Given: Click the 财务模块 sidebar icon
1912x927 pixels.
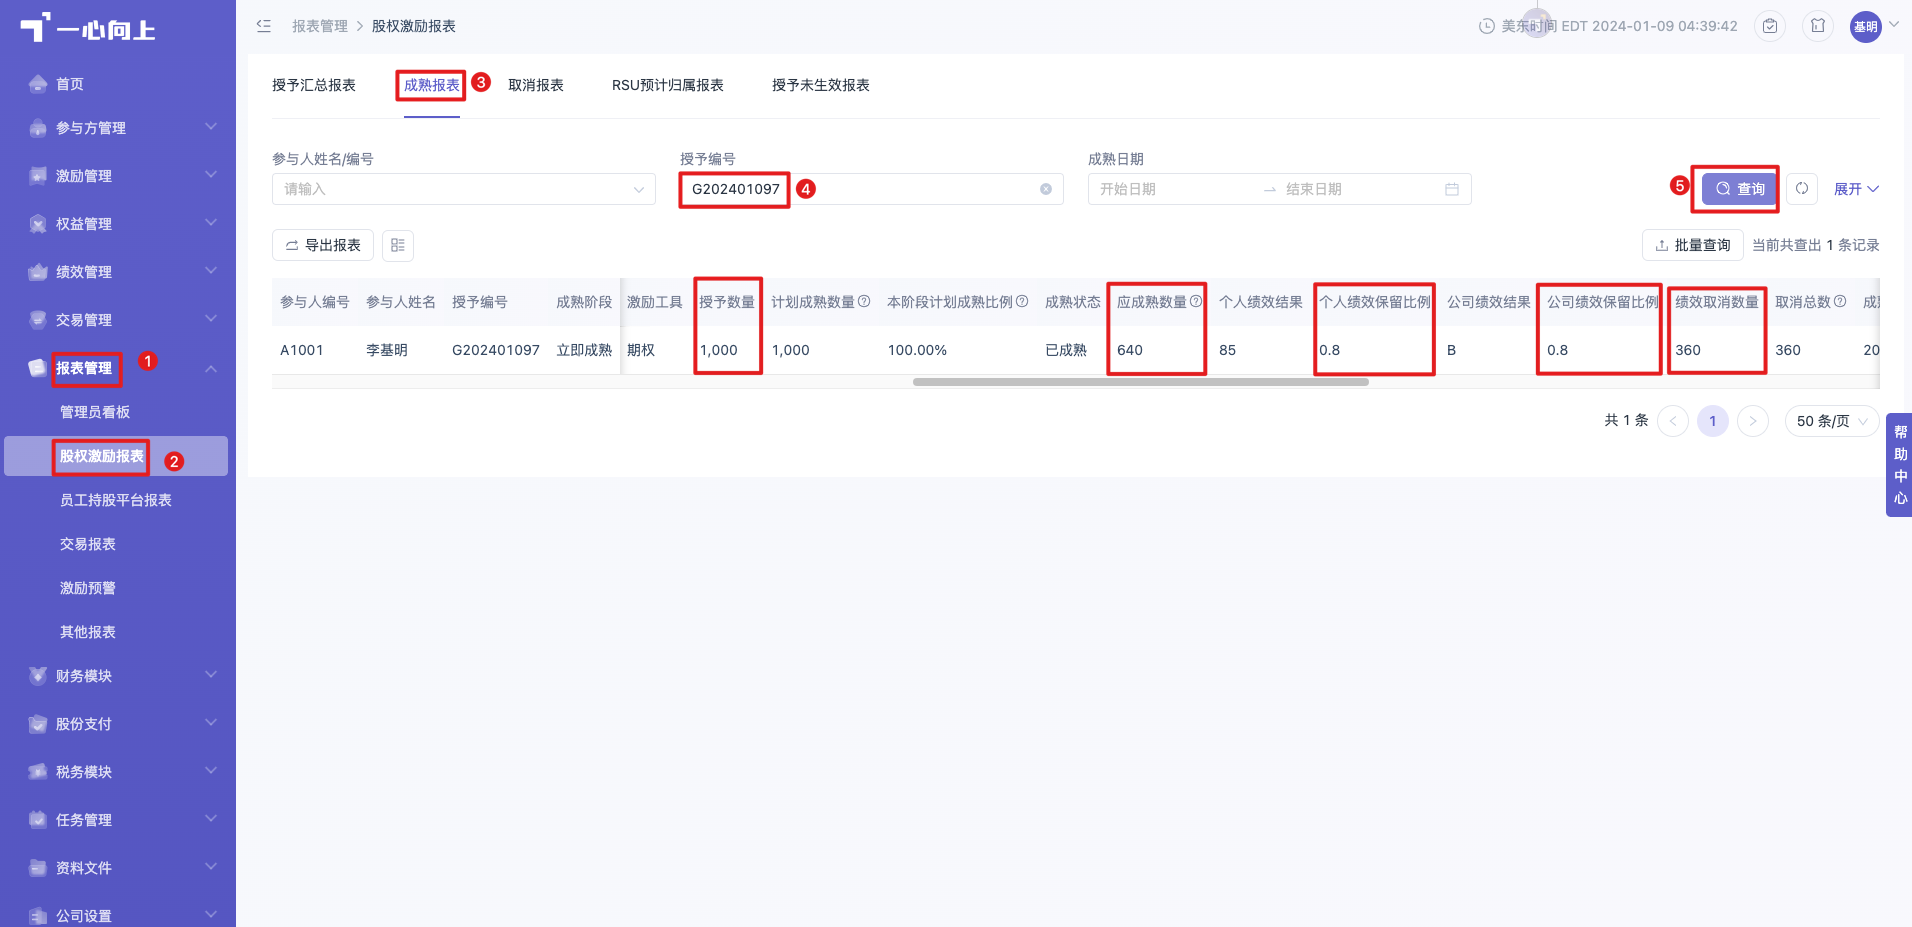Looking at the screenshot, I should 38,676.
